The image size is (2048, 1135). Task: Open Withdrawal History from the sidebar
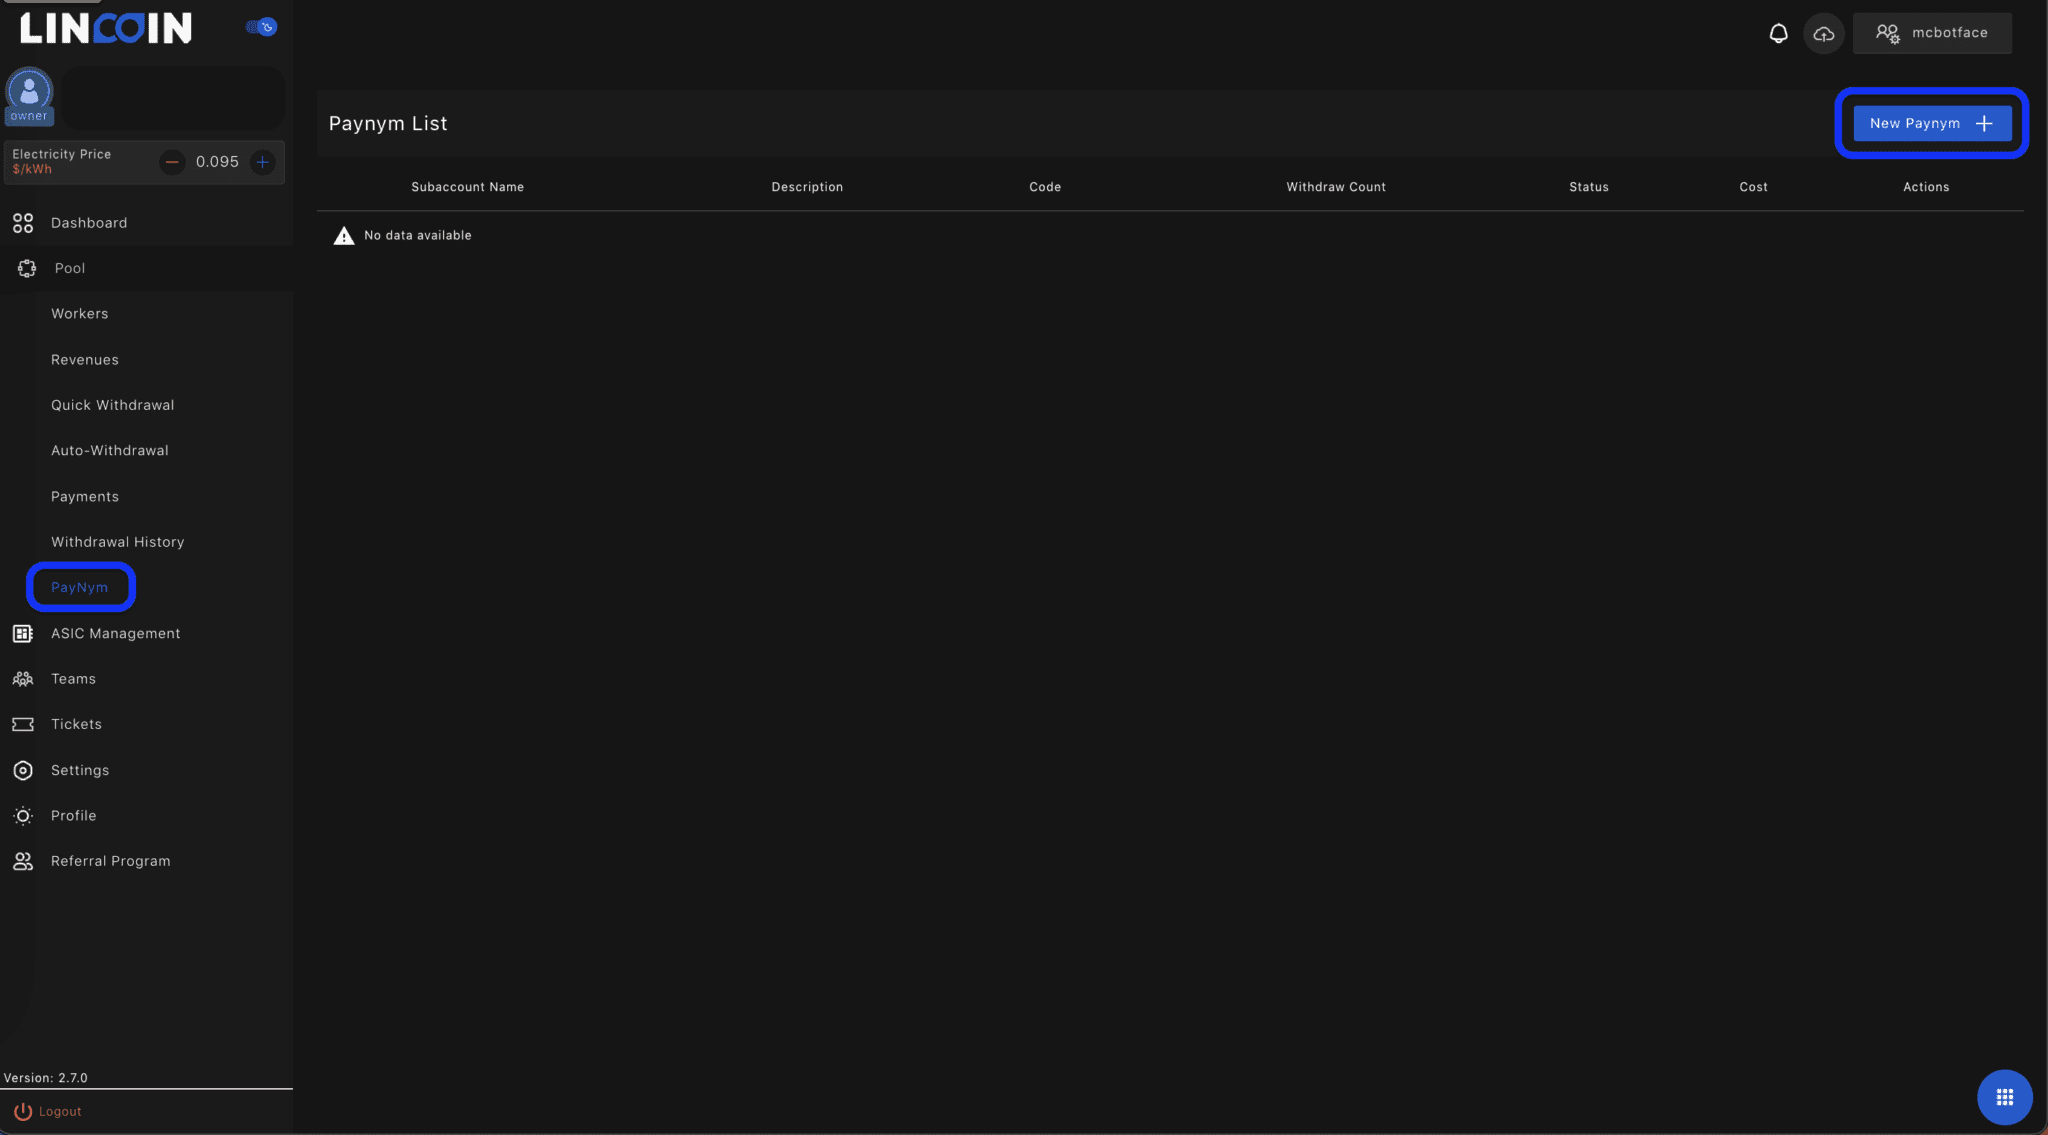coord(117,541)
